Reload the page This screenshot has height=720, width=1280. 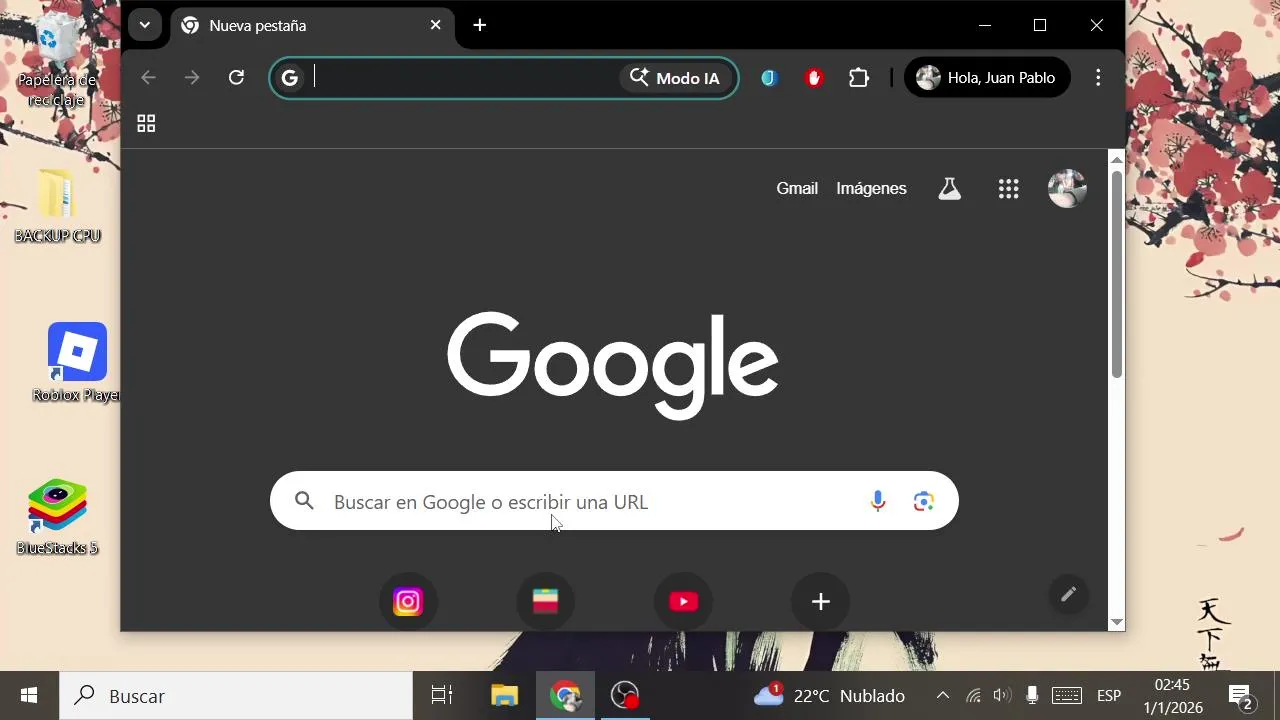point(236,78)
